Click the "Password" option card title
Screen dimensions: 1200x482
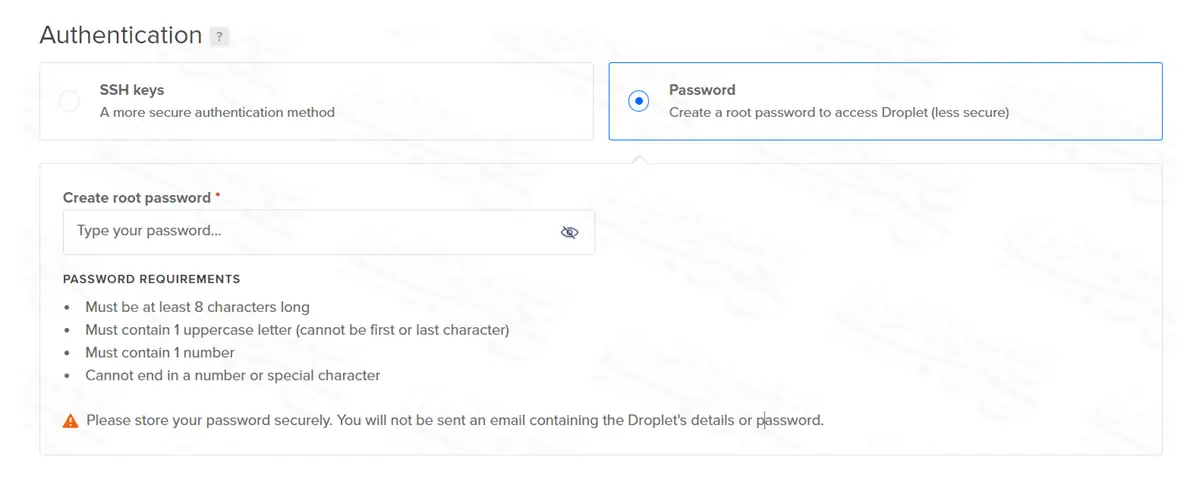[702, 90]
